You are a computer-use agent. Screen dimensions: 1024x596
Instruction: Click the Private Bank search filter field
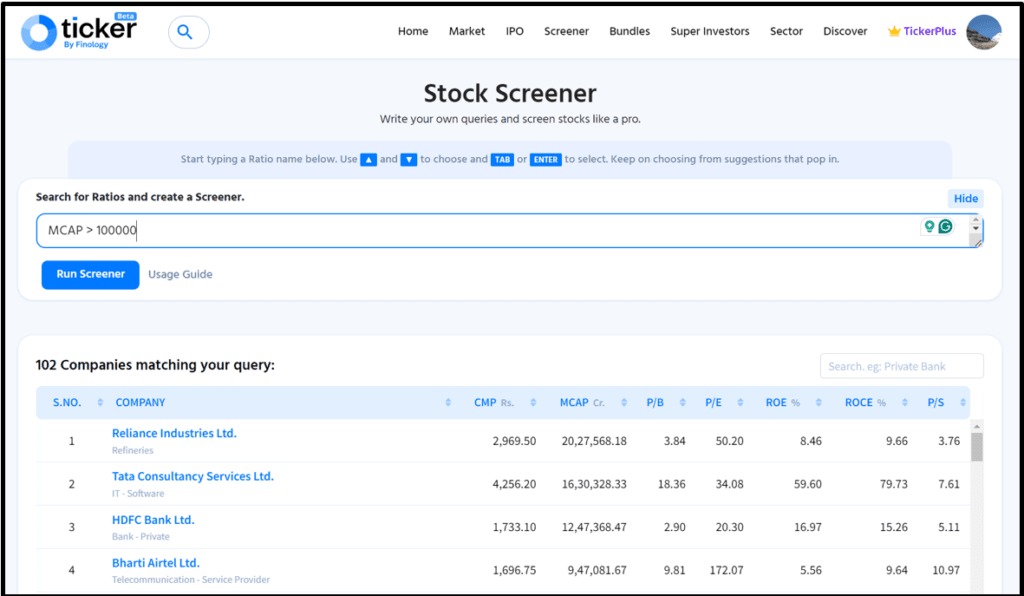(900, 365)
